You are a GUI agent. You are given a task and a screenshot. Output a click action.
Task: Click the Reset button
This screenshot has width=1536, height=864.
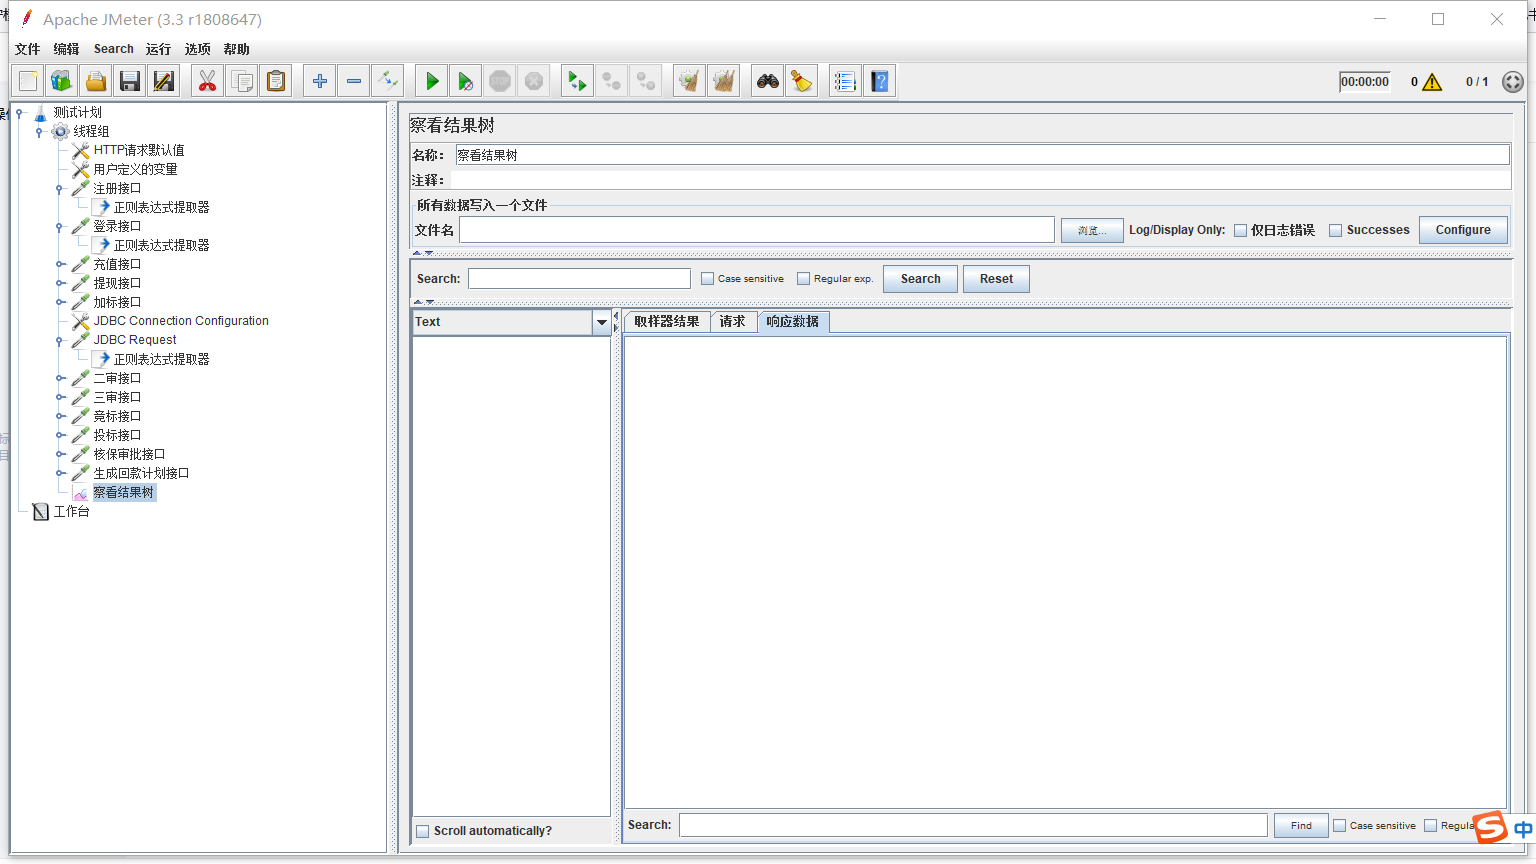[996, 279]
